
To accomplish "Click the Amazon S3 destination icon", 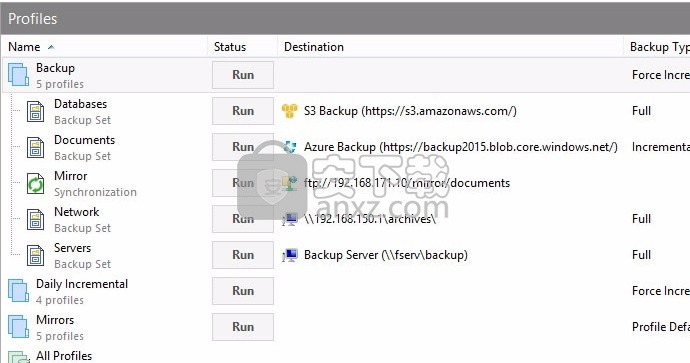I will pos(290,111).
